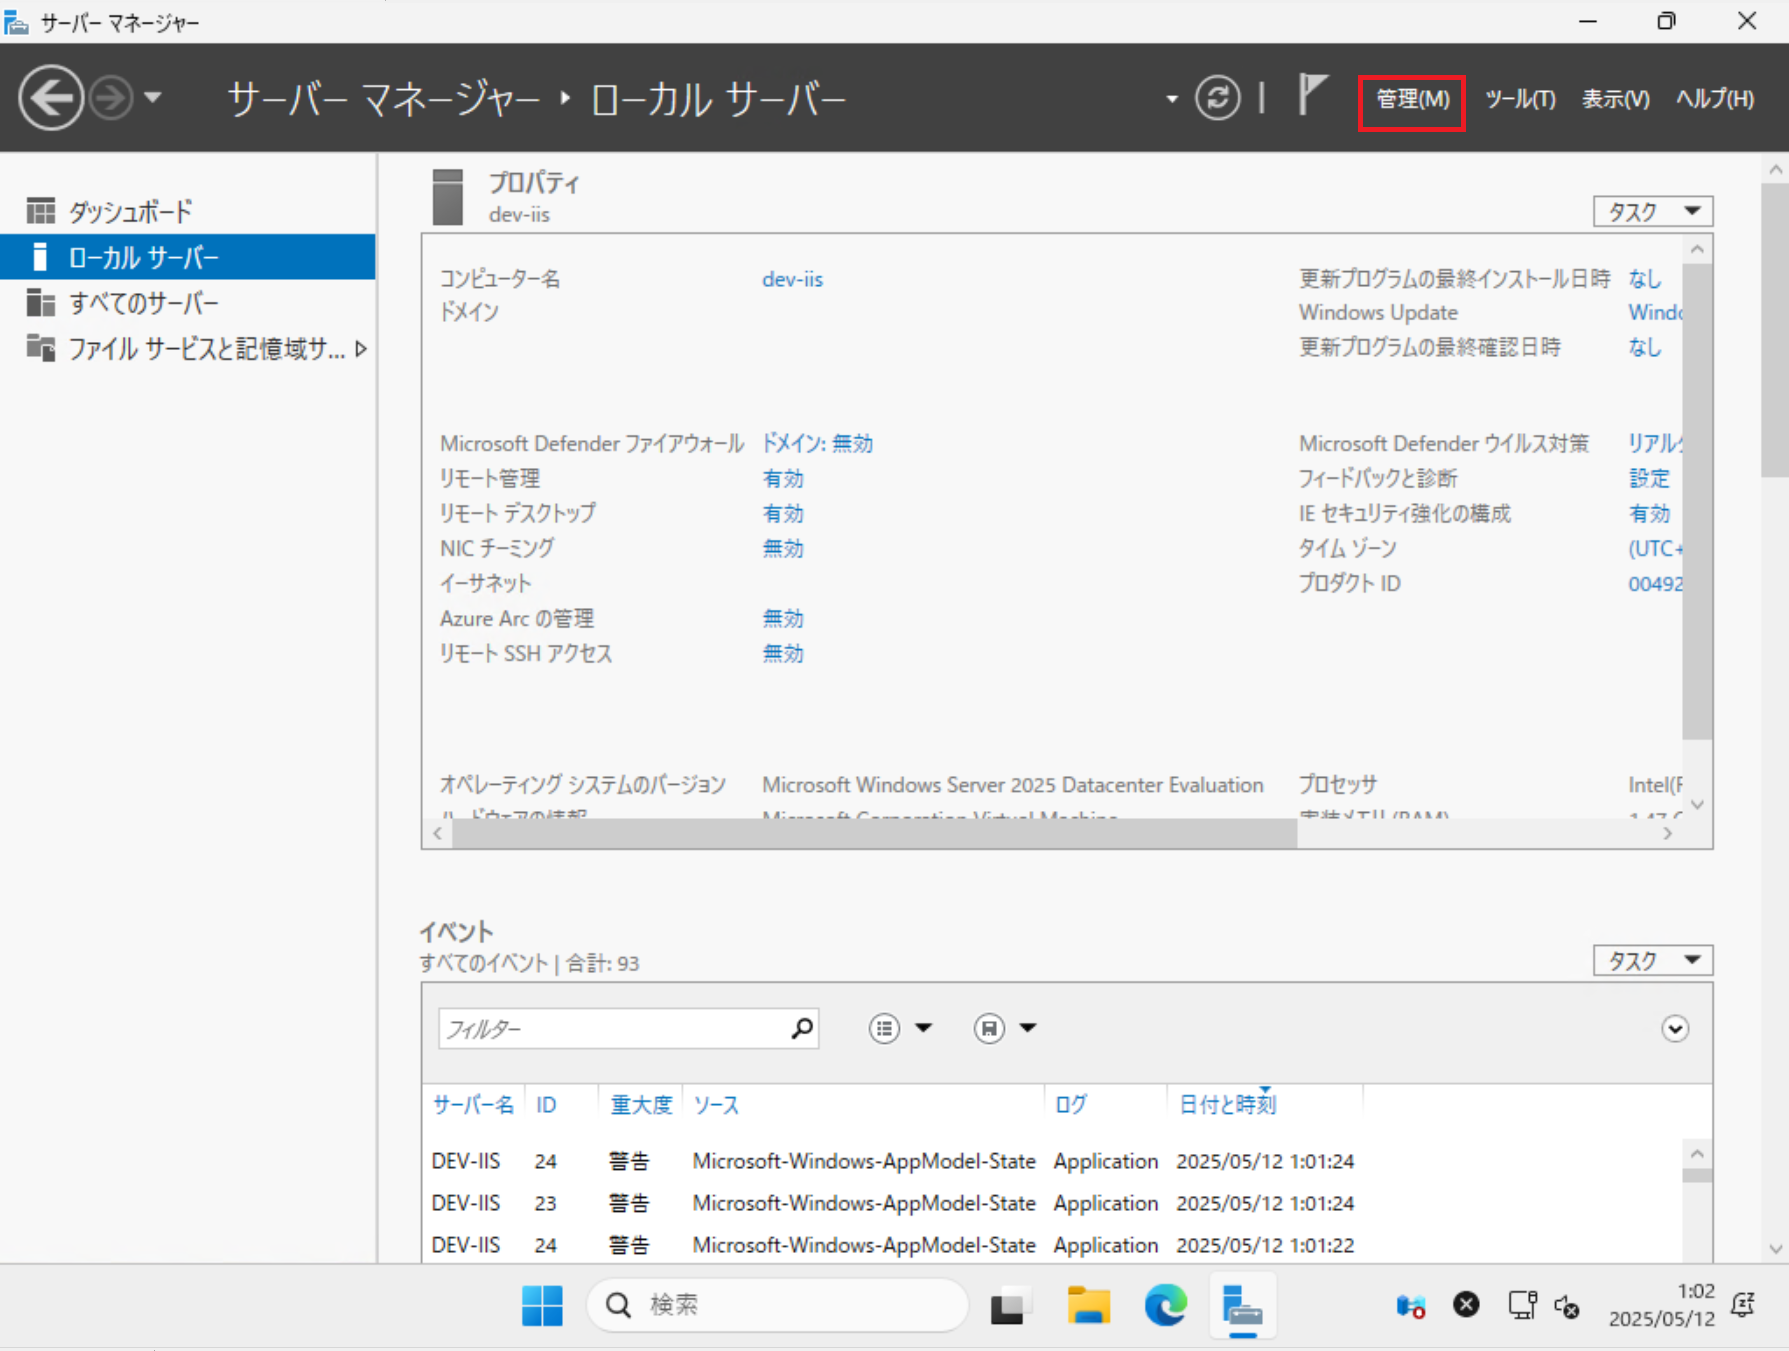1789x1351 pixels.
Task: Open the 表示(V) menu
Action: [1615, 99]
